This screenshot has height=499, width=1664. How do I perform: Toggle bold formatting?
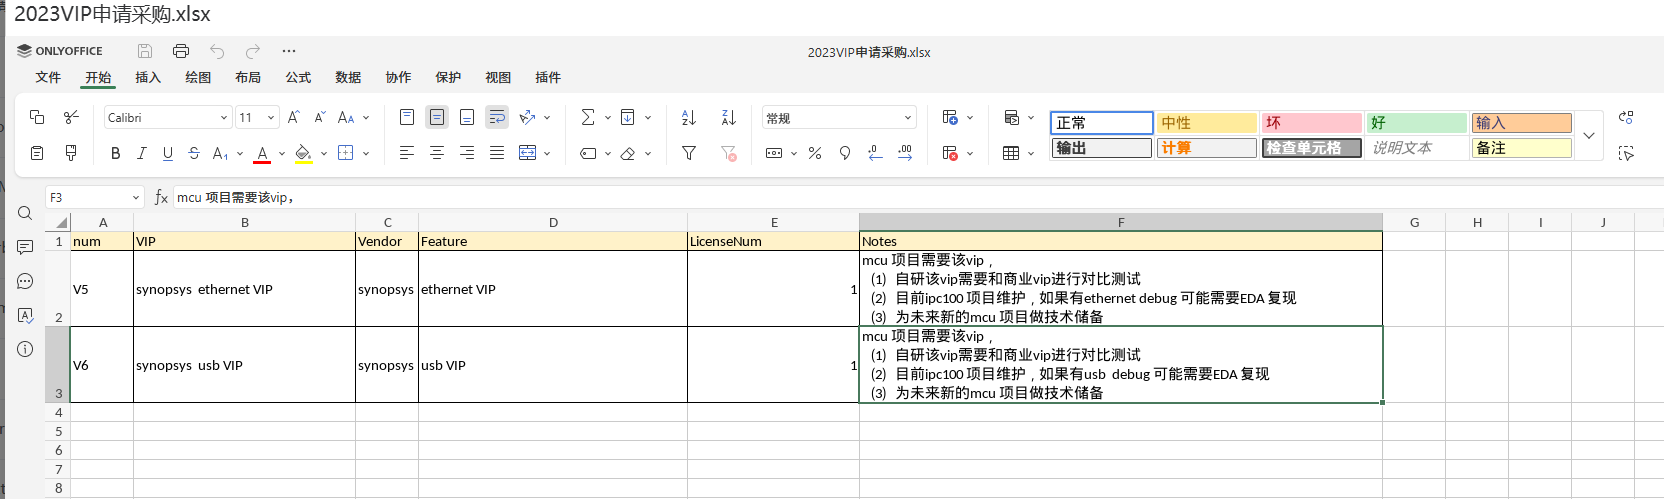[x=115, y=153]
